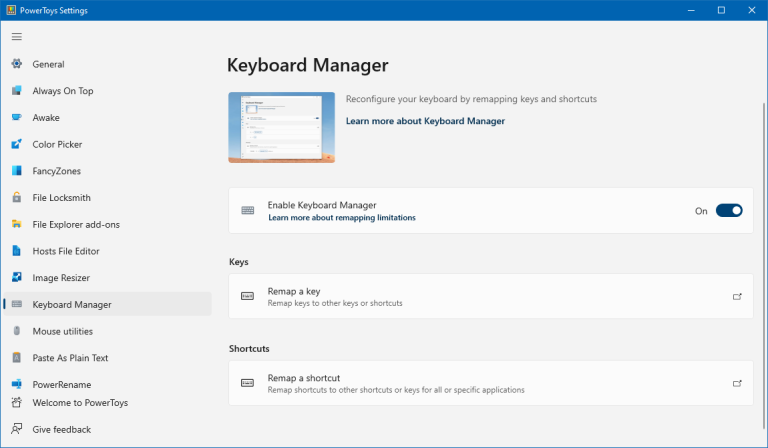The image size is (768, 448).
Task: Click the Give feedback option
Action: click(61, 429)
